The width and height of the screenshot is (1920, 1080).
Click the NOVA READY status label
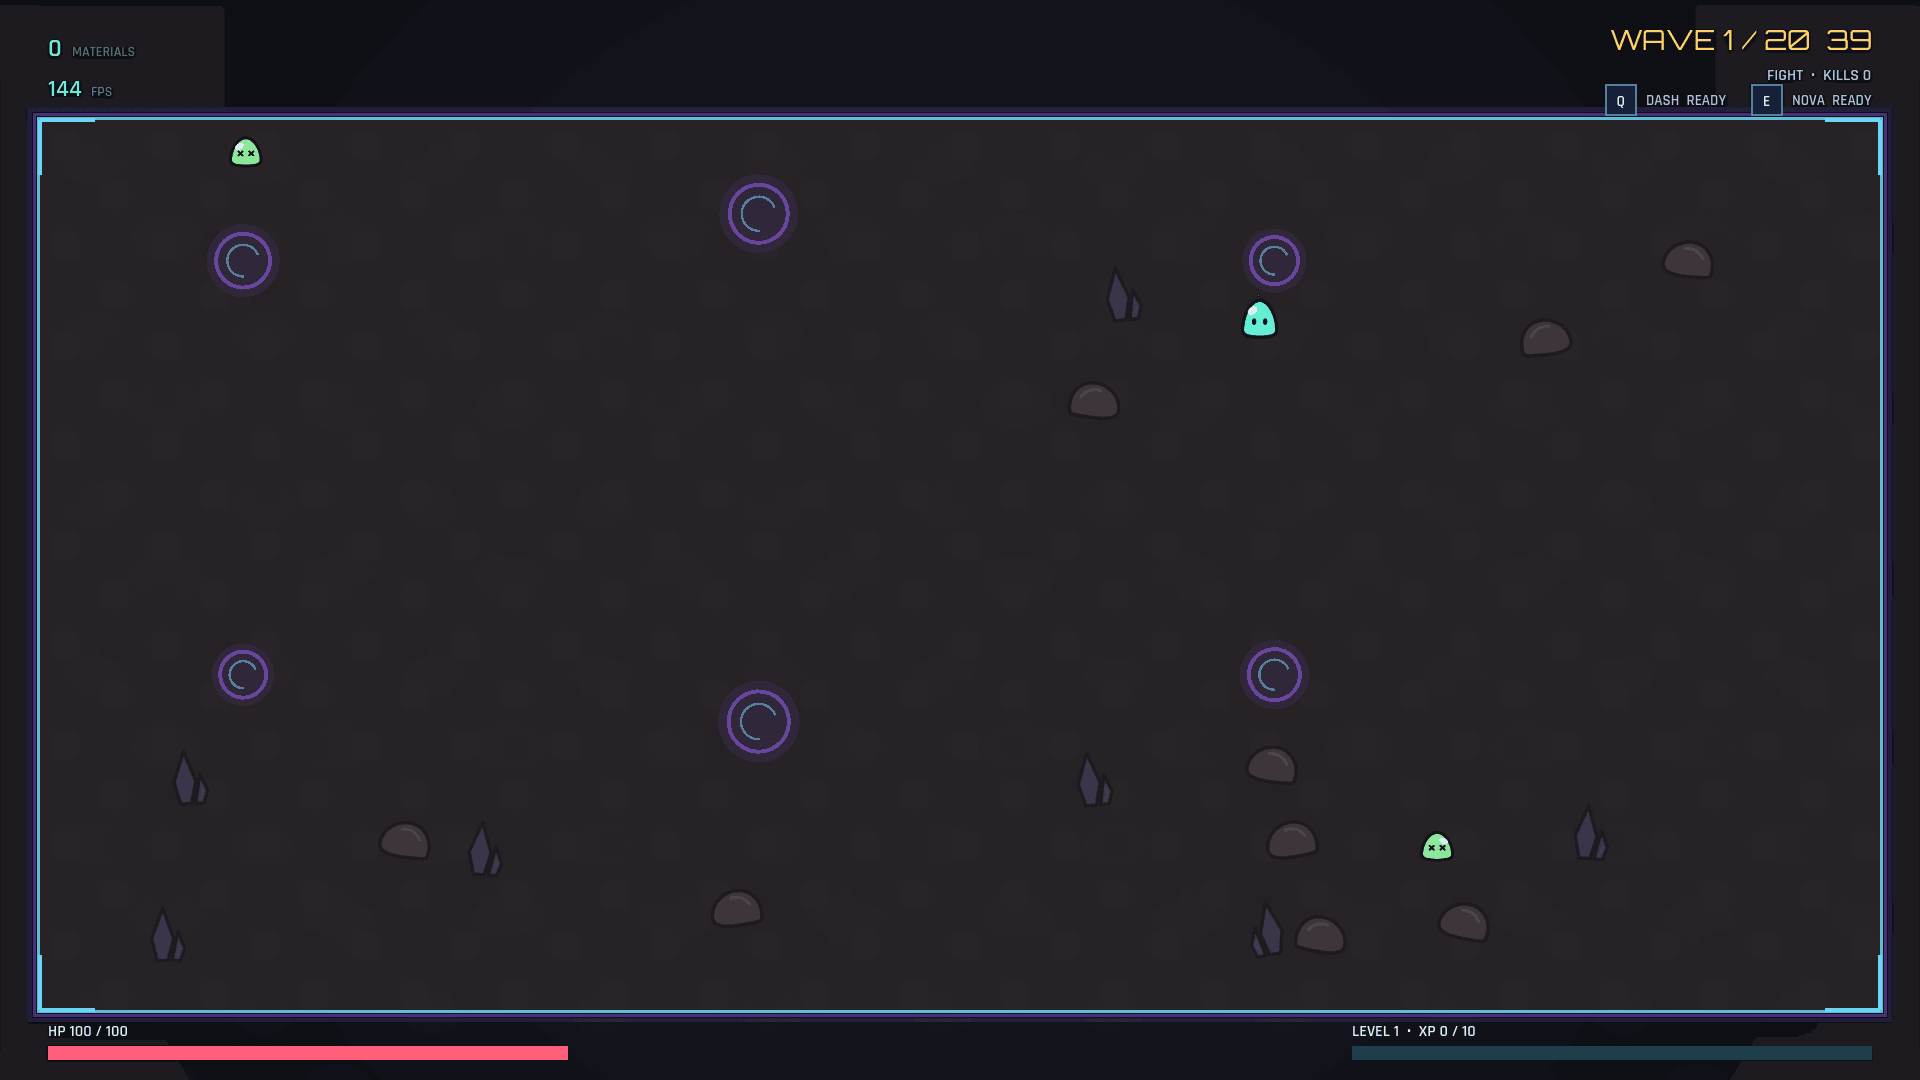pyautogui.click(x=1831, y=100)
